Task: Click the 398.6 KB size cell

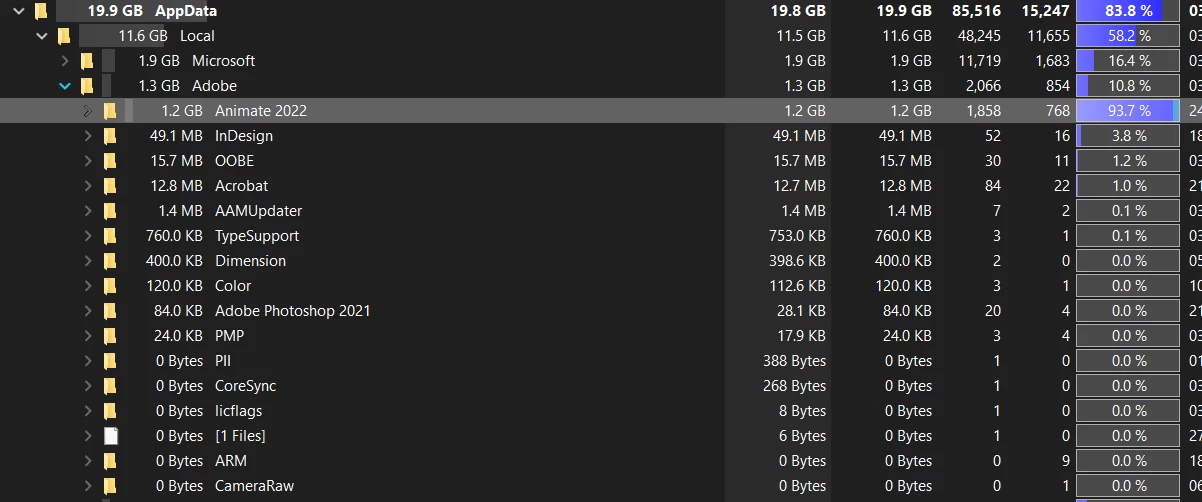Action: tap(796, 261)
